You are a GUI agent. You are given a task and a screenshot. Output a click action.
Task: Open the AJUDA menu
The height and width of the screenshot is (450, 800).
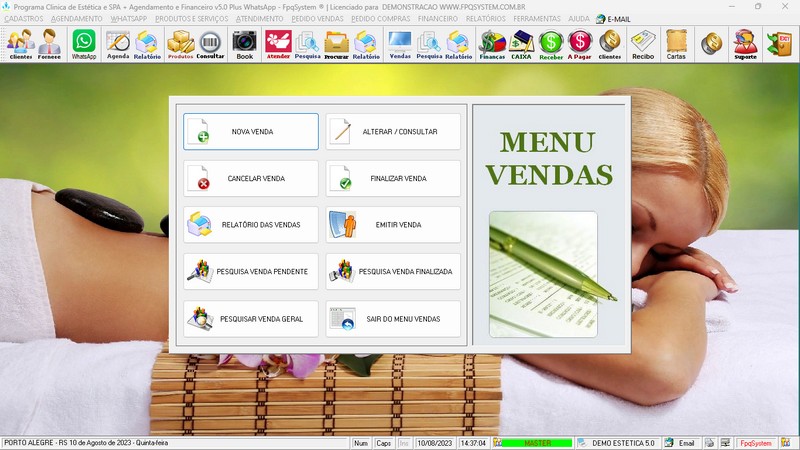click(x=579, y=19)
